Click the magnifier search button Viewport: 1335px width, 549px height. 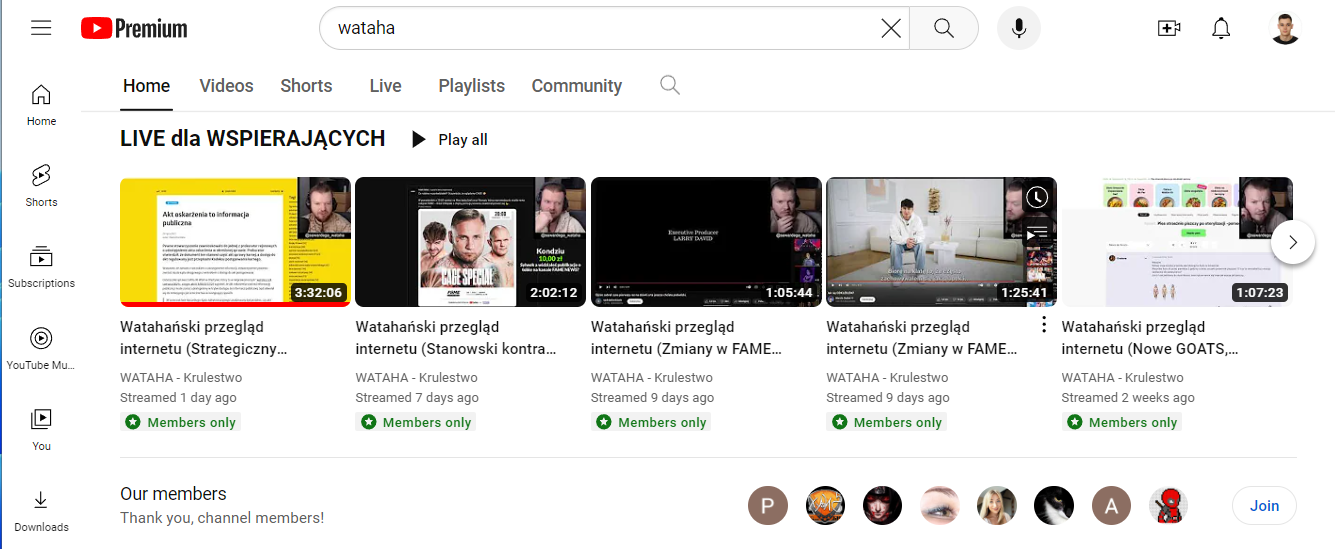944,28
